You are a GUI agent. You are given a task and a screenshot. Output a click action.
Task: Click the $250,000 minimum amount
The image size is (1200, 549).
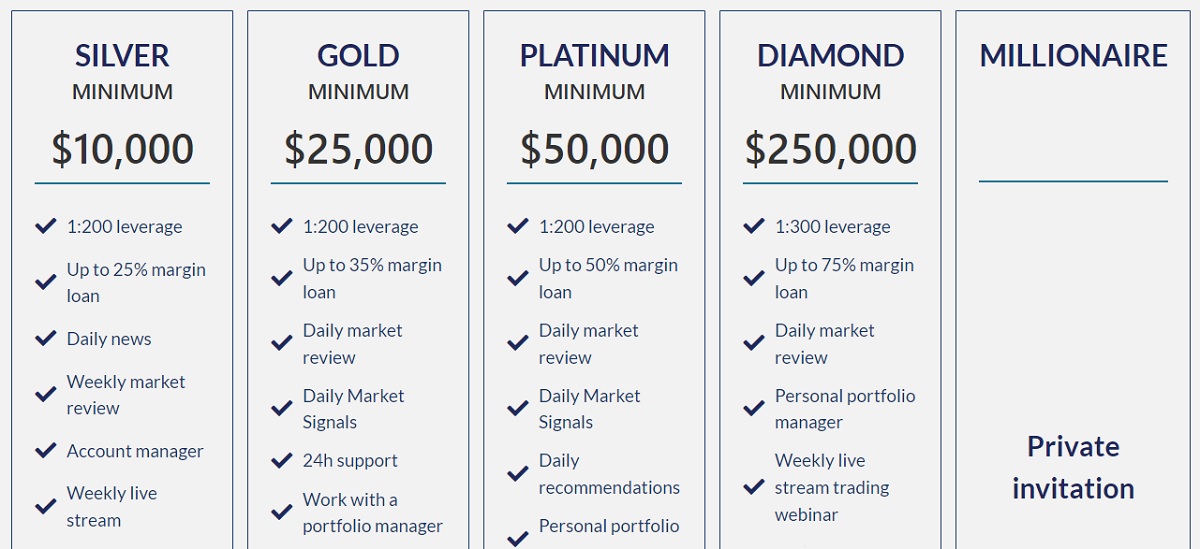tap(830, 149)
